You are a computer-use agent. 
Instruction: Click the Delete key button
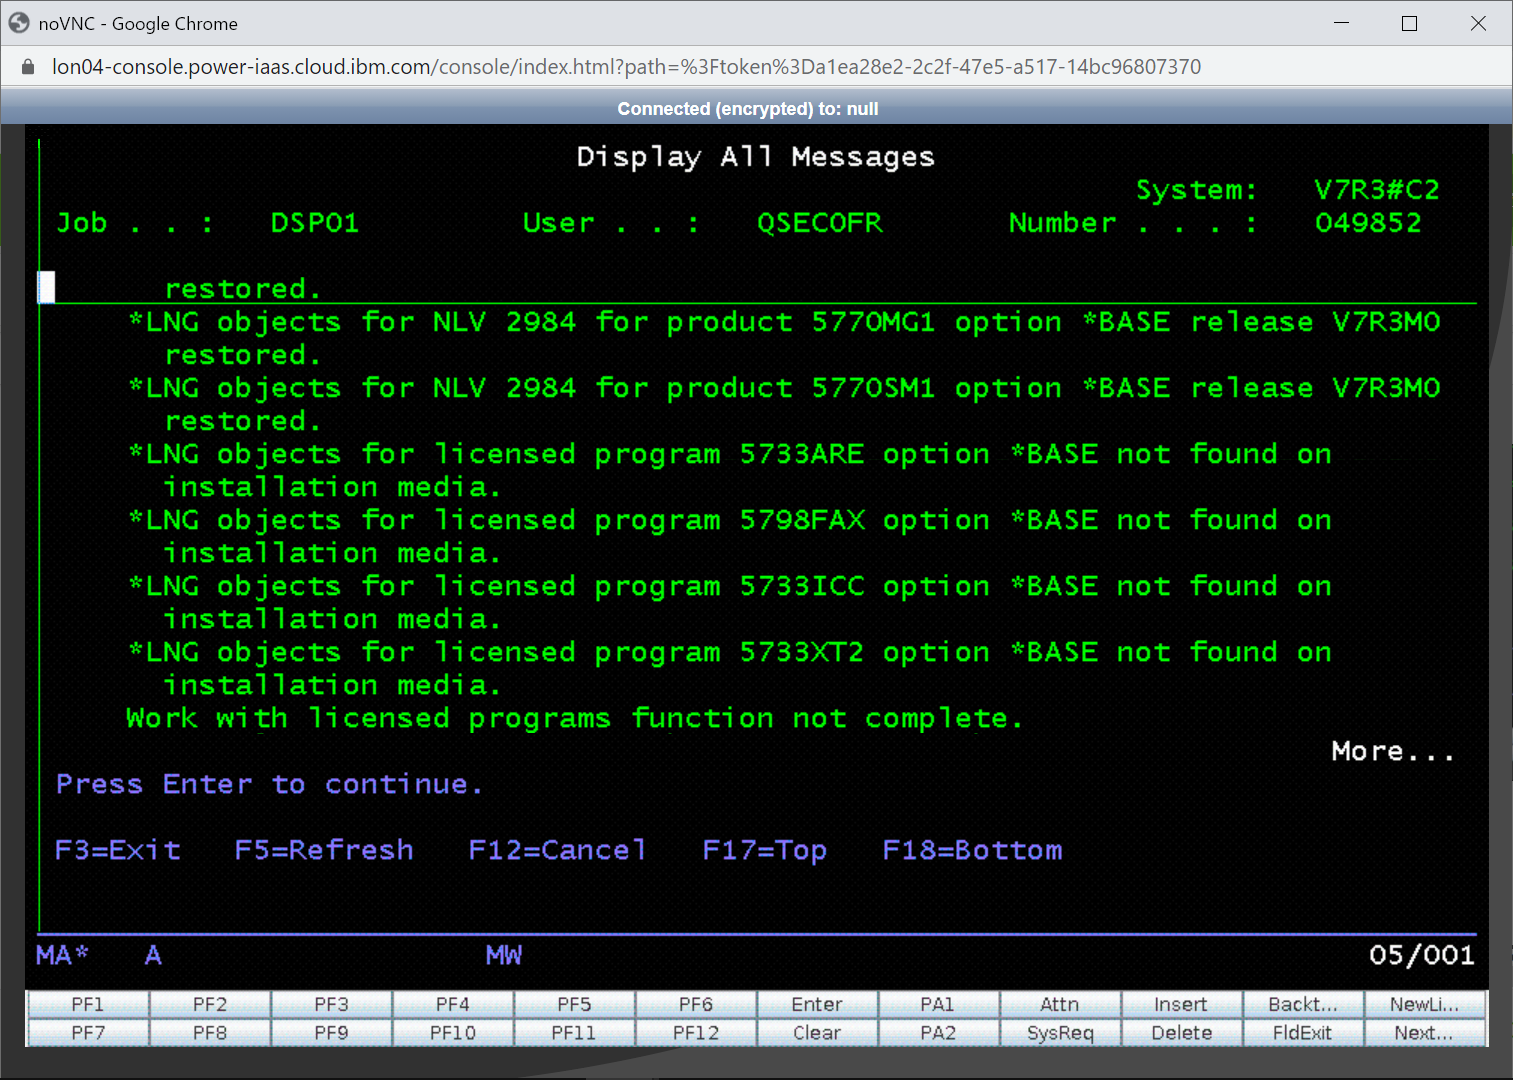pos(1181,1032)
